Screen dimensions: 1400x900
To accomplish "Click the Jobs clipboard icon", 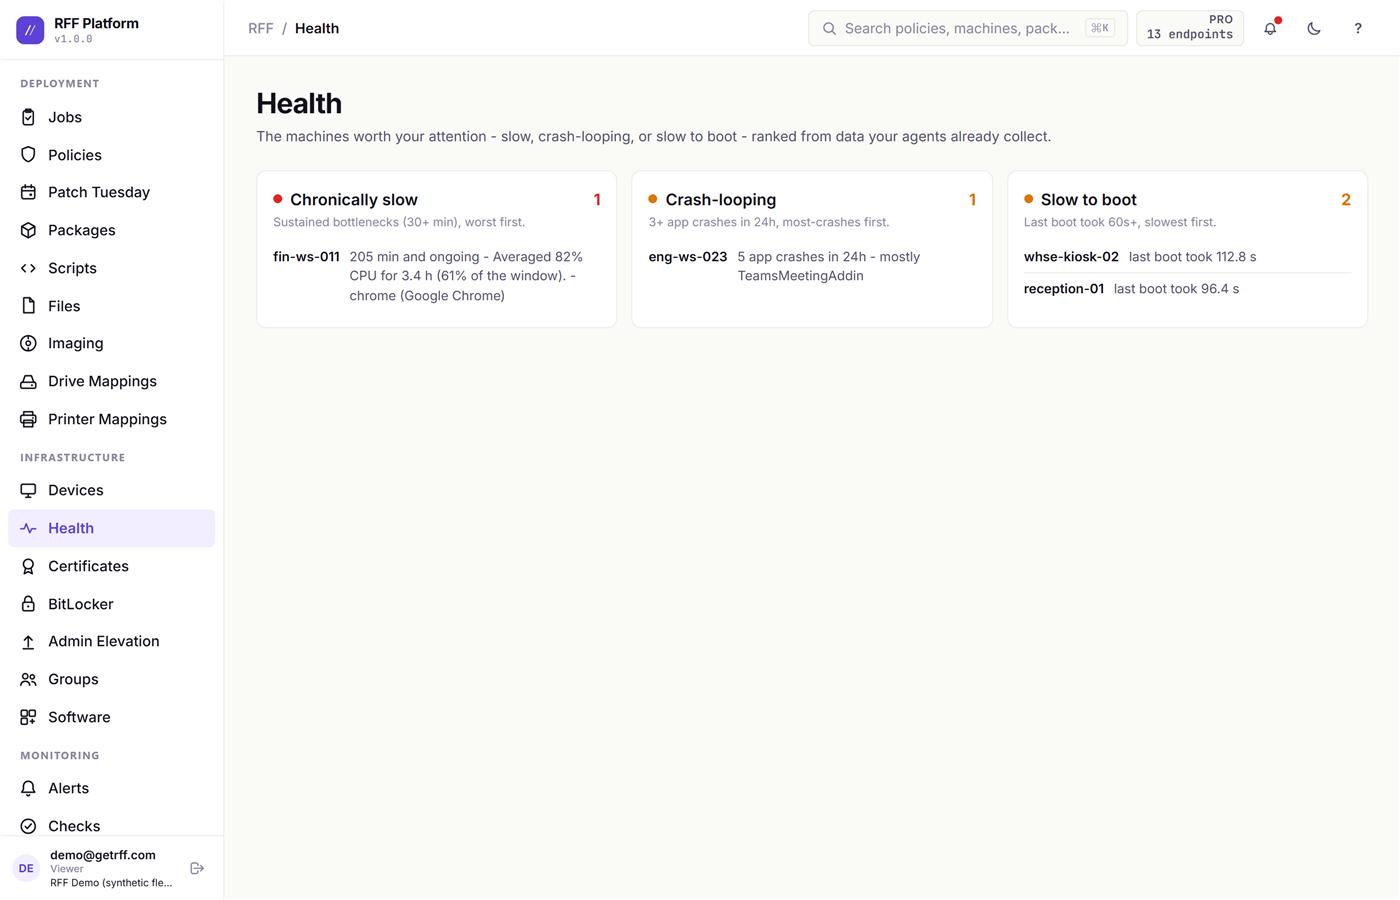I will tap(28, 117).
